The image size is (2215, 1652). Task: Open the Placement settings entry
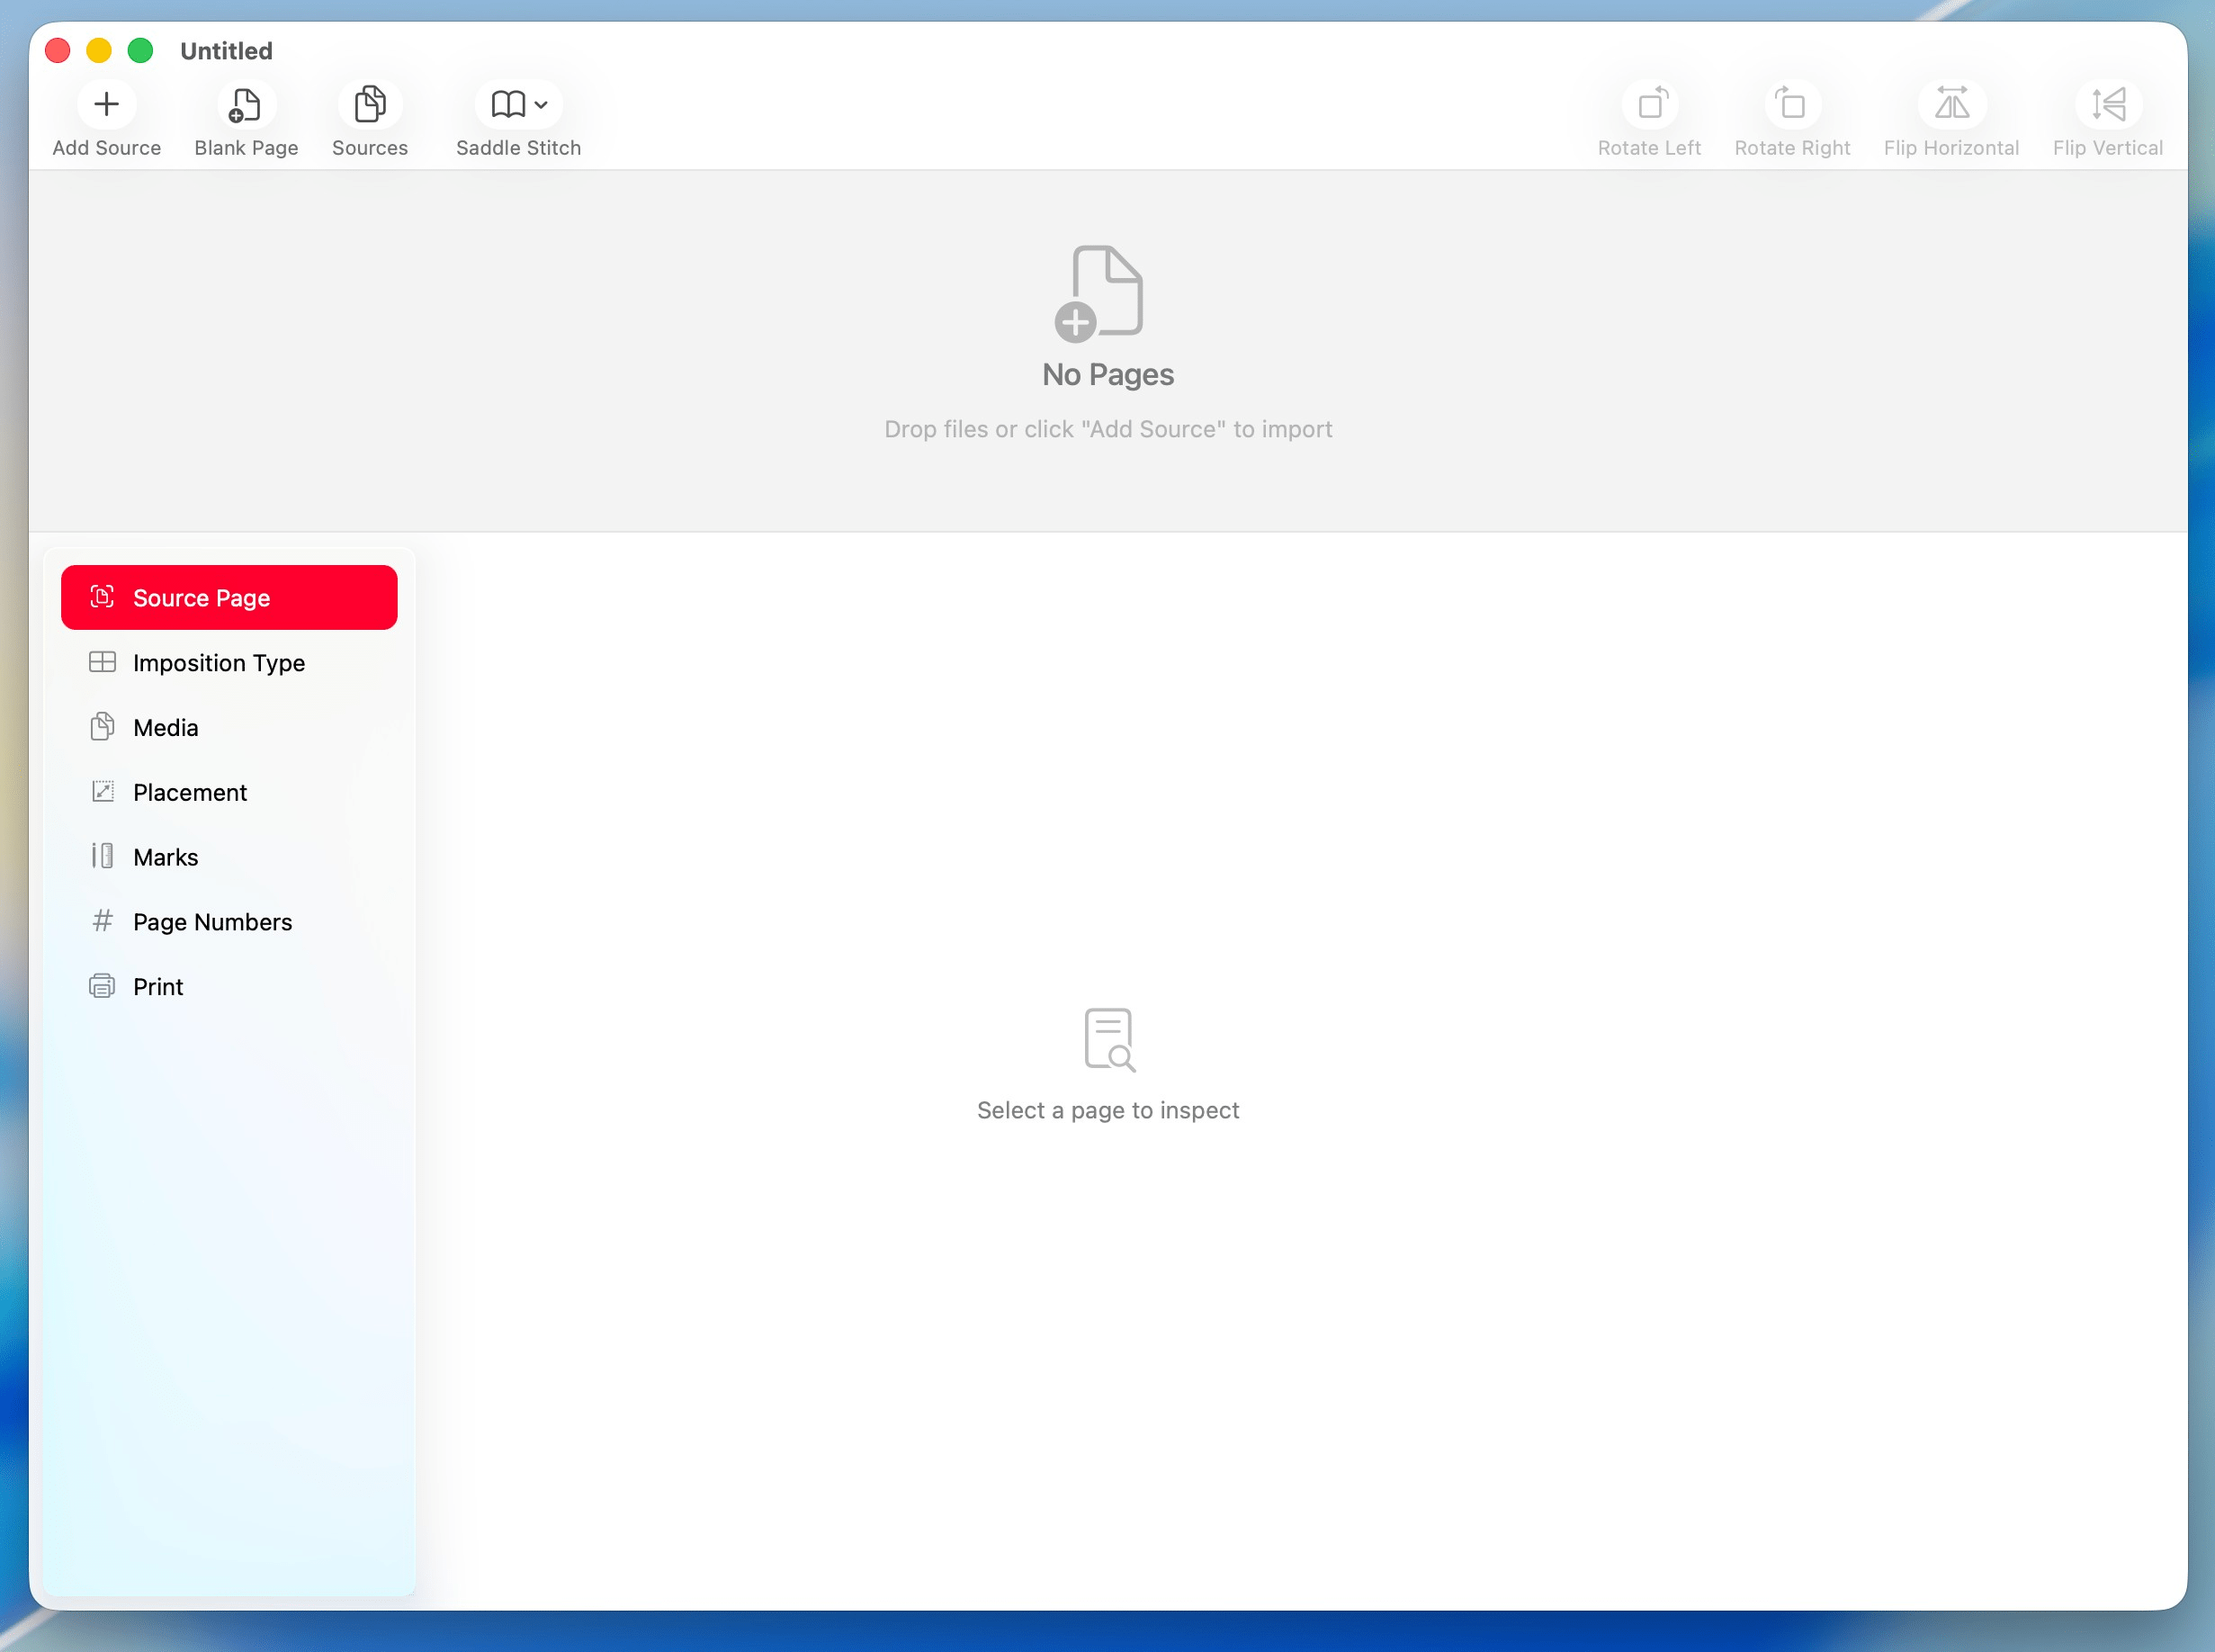pos(189,792)
